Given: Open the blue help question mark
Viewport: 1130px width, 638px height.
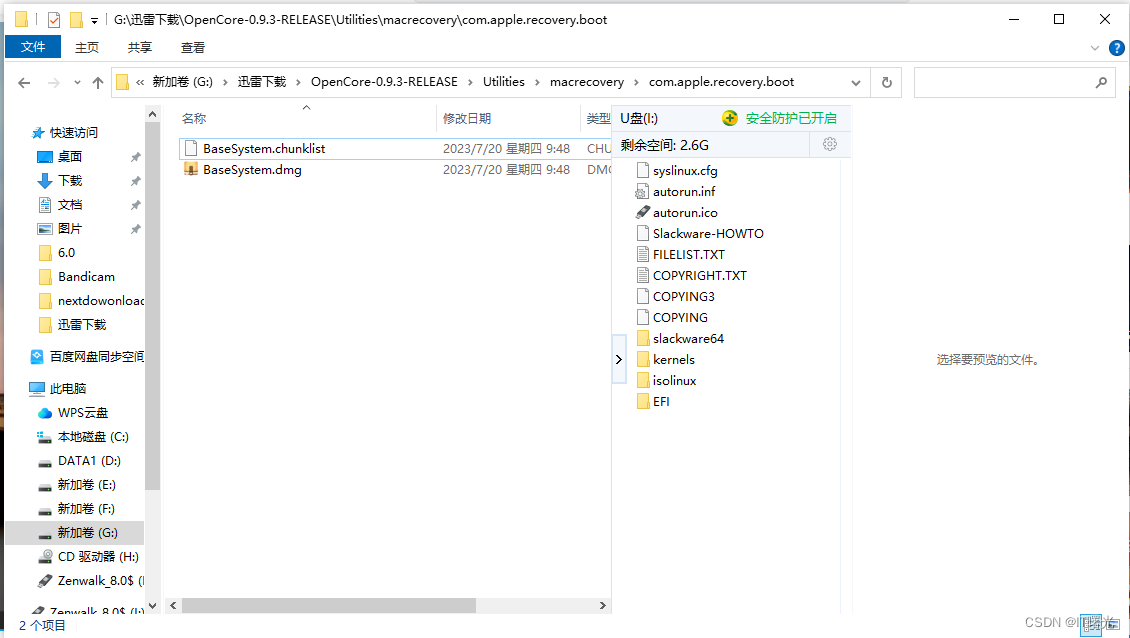Looking at the screenshot, I should coord(1116,48).
